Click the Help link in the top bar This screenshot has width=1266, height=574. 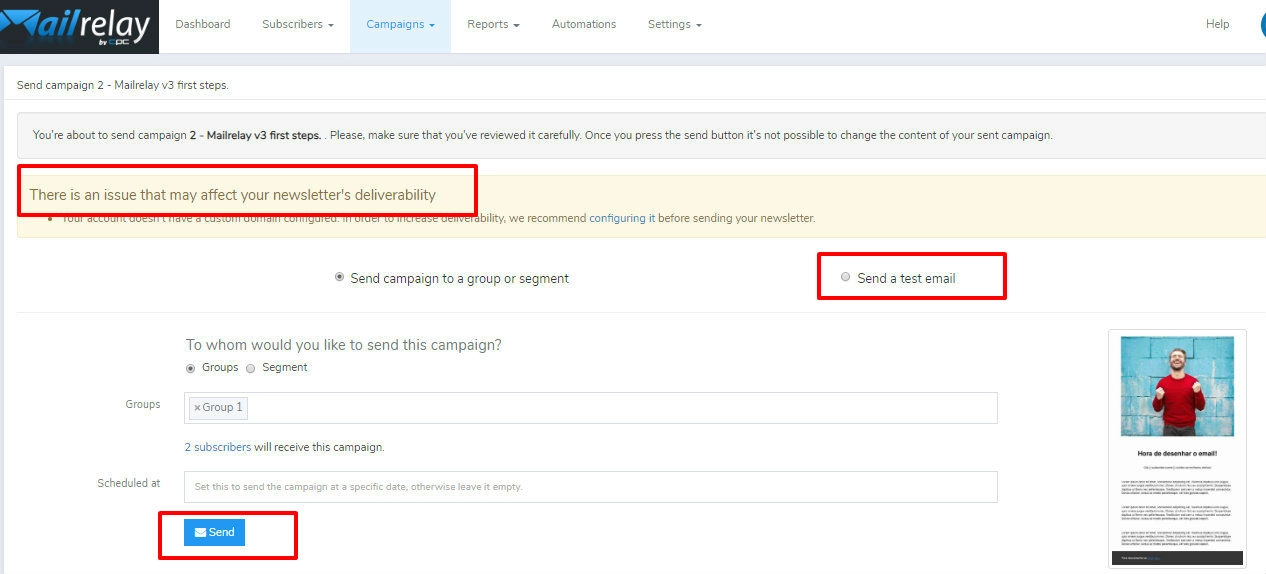(1217, 25)
